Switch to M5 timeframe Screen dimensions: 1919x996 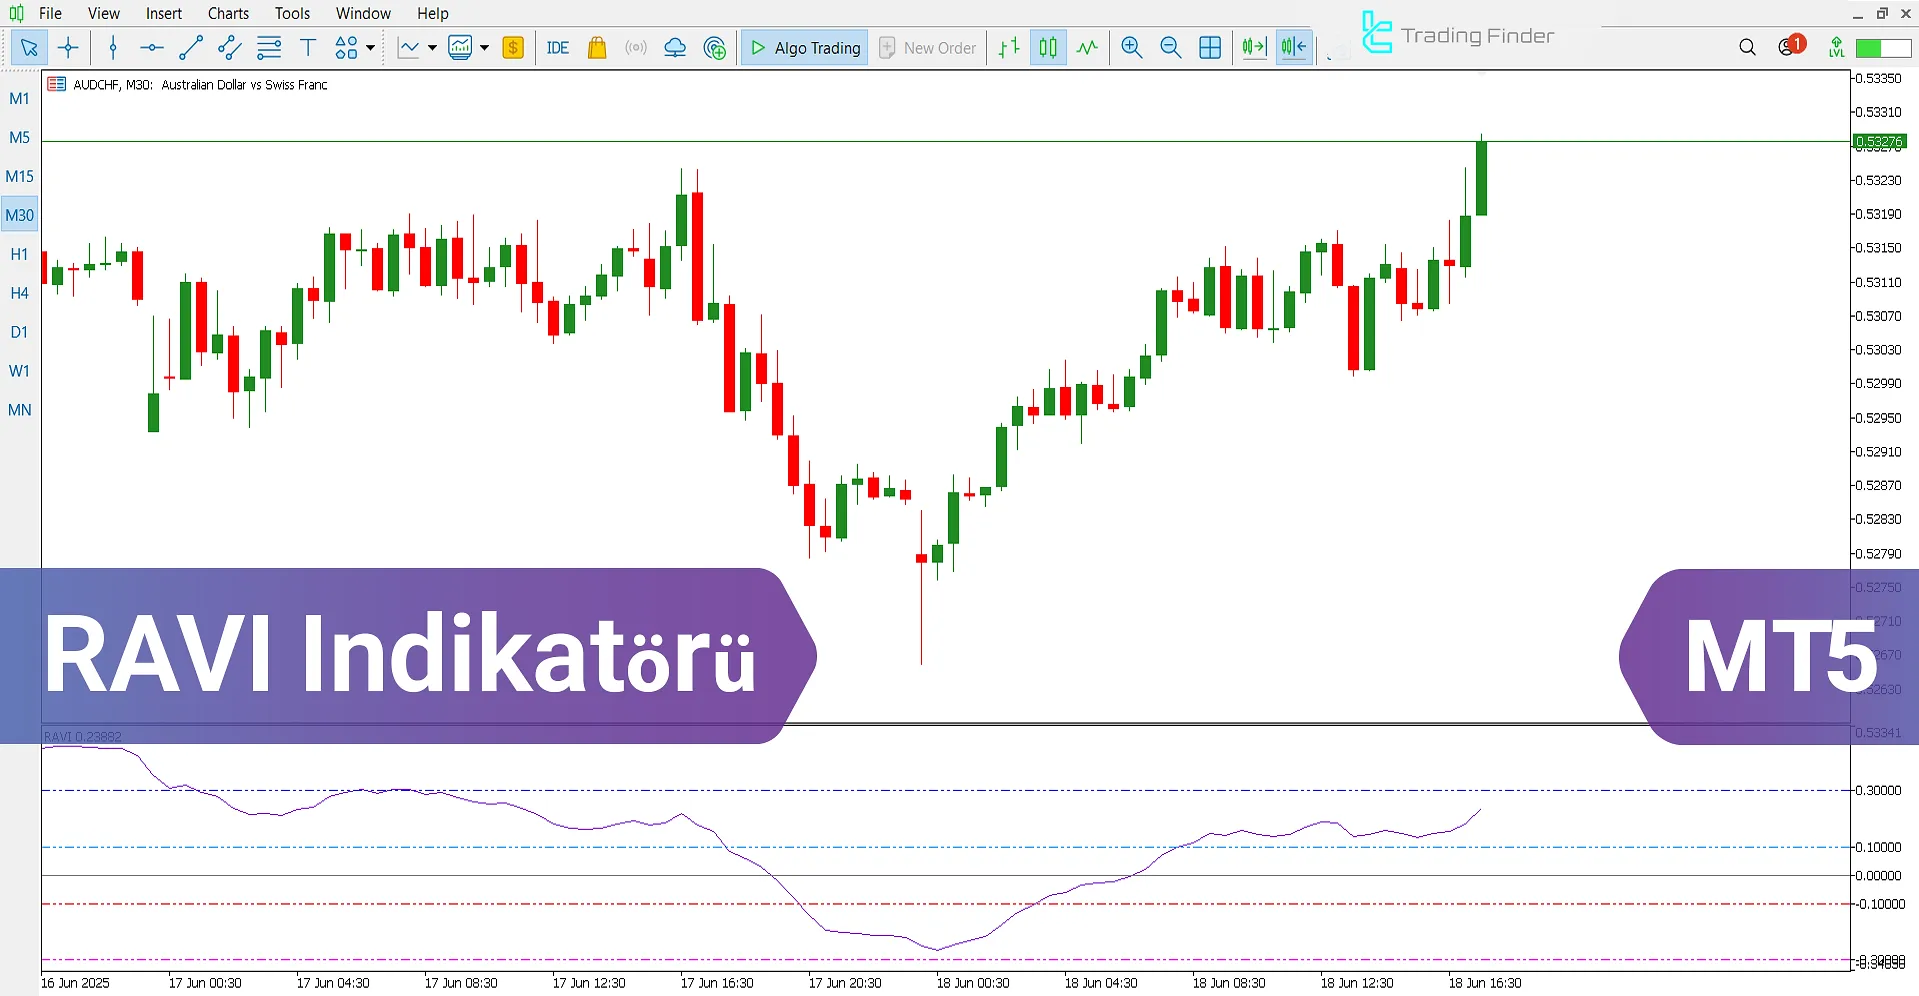tap(19, 137)
